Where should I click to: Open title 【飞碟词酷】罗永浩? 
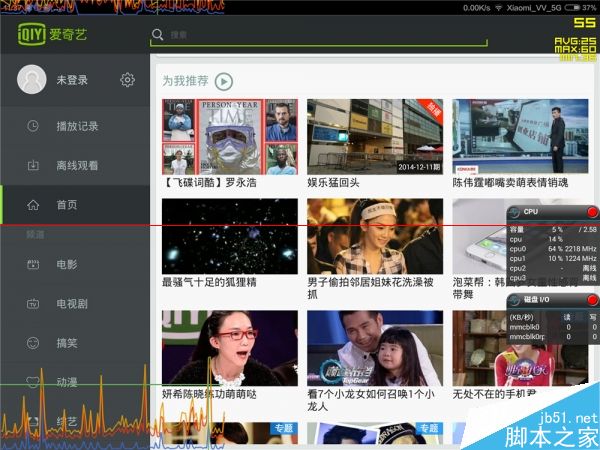pos(209,183)
